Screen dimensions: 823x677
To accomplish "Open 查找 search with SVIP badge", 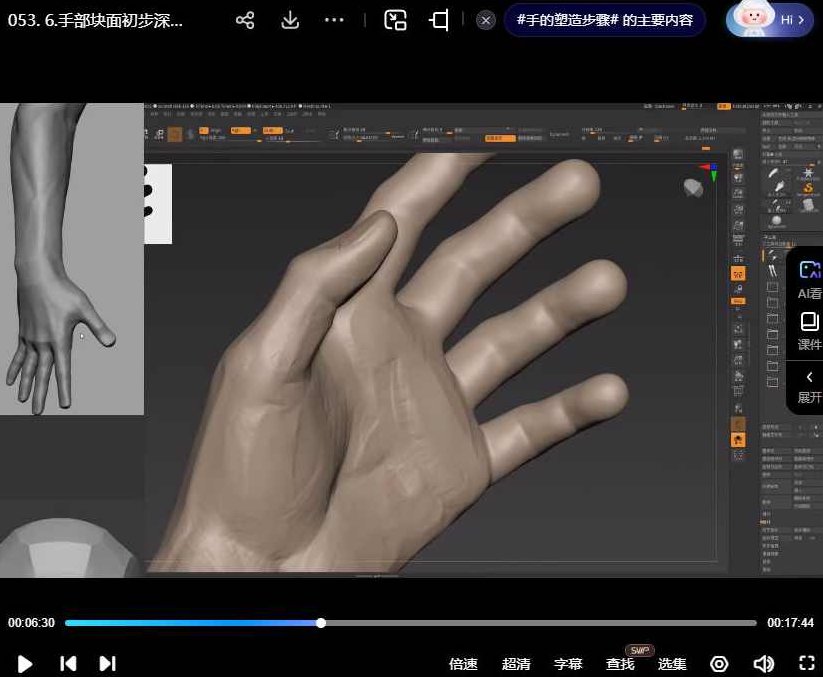I will (620, 663).
